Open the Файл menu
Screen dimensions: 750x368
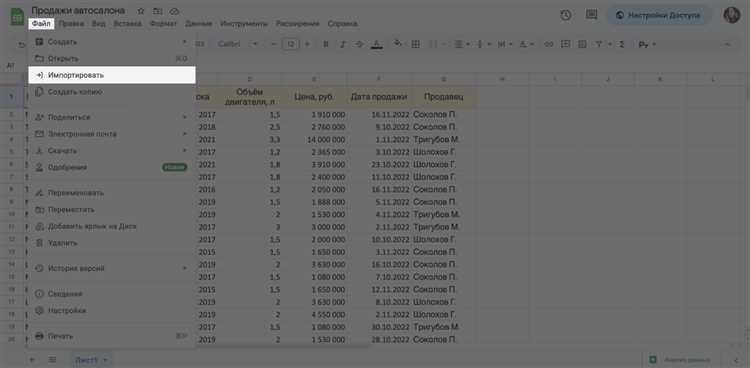pyautogui.click(x=41, y=23)
